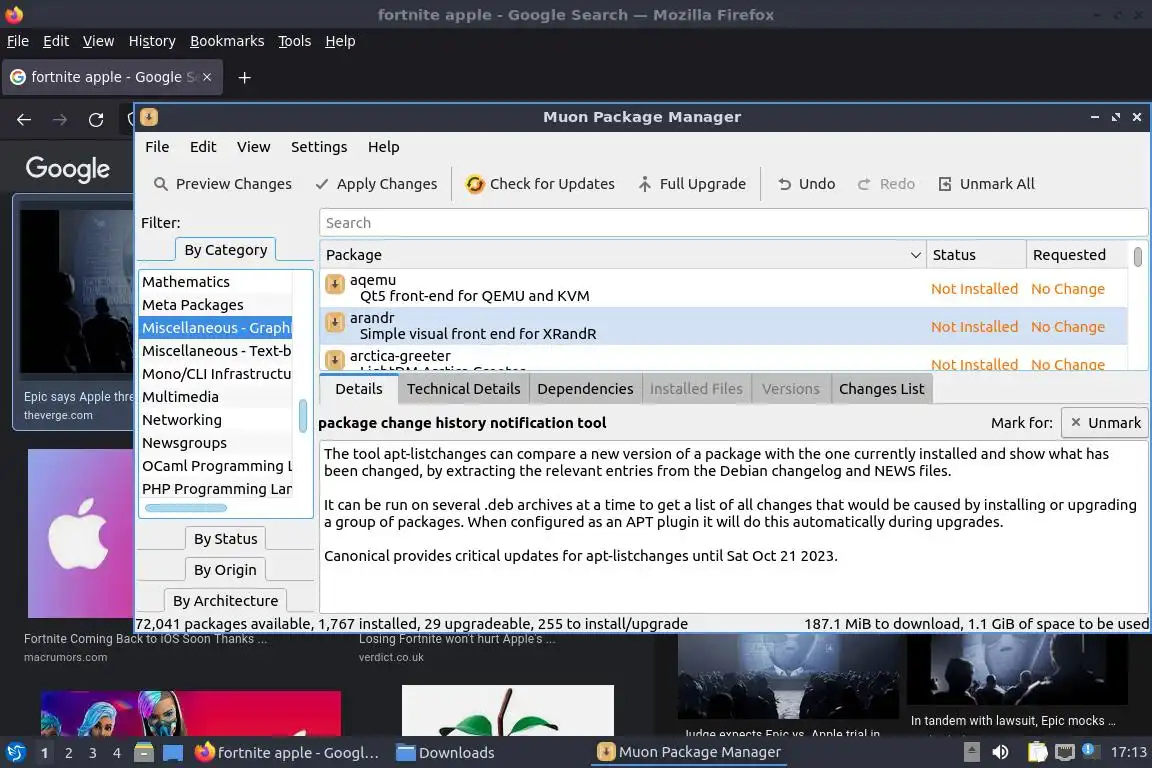Select Miscellaneous - Text-based category
This screenshot has height=768, width=1152.
click(x=215, y=351)
